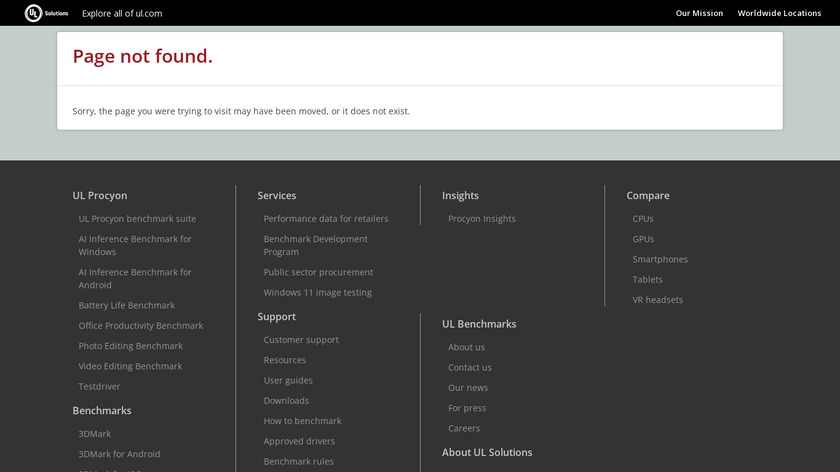Click the UL Solutions logo icon
The image size is (840, 472).
click(x=33, y=13)
